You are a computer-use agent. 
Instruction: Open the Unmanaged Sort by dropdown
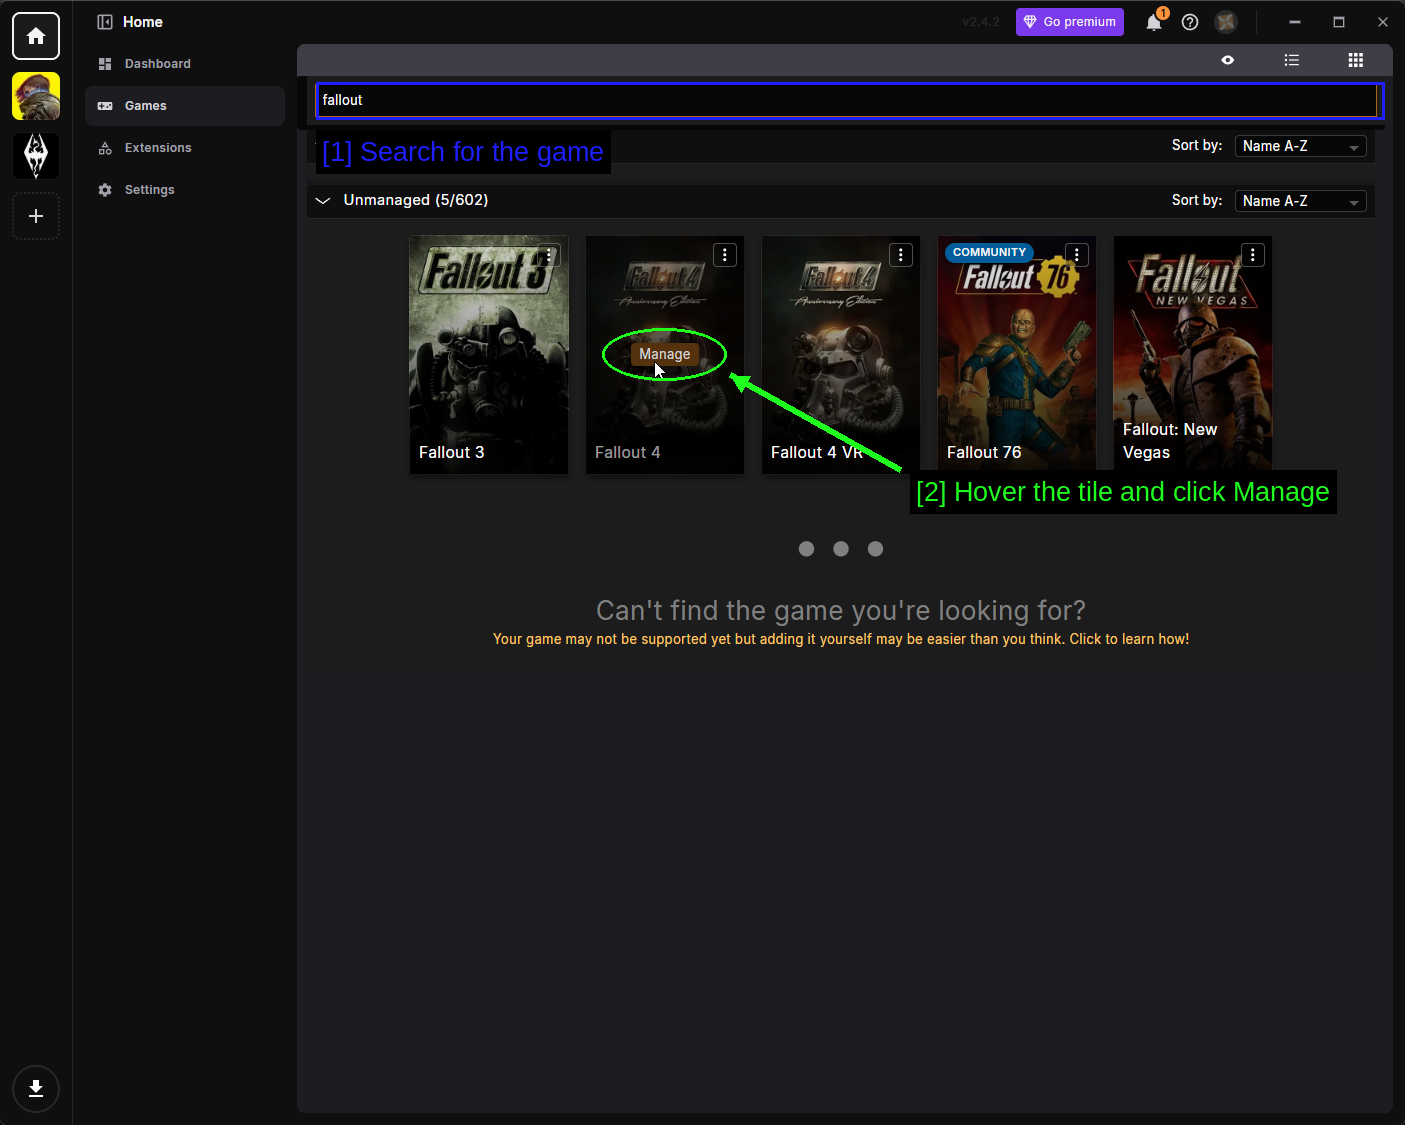click(x=1301, y=201)
